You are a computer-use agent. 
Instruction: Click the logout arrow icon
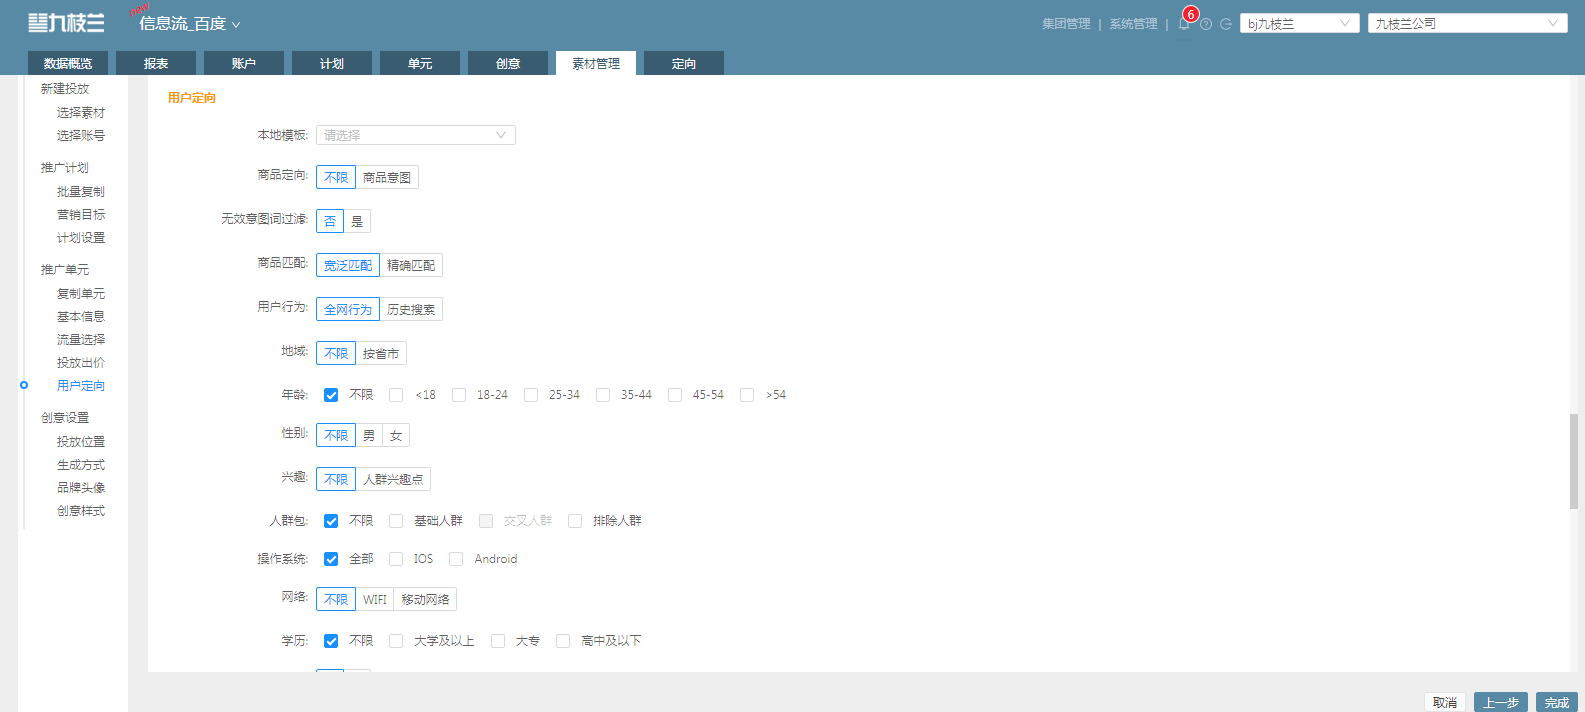pyautogui.click(x=1225, y=24)
